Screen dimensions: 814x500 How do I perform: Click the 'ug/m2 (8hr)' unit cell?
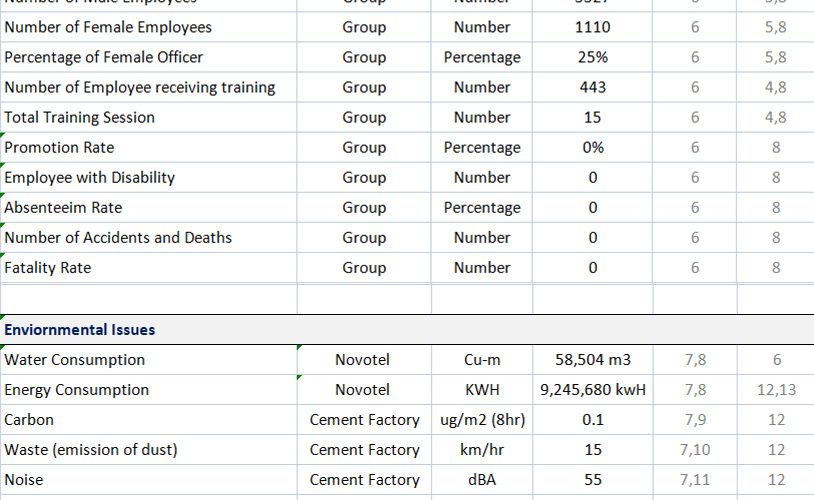[x=482, y=420]
